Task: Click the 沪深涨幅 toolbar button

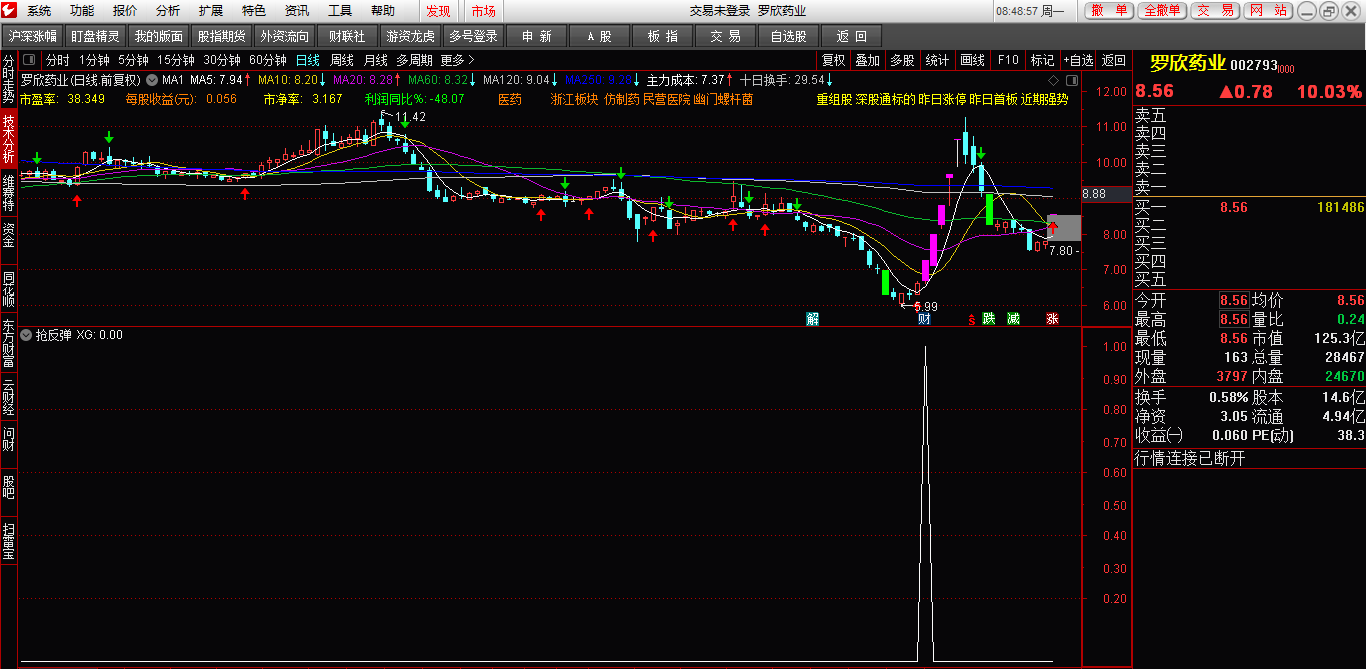Action: 33,36
